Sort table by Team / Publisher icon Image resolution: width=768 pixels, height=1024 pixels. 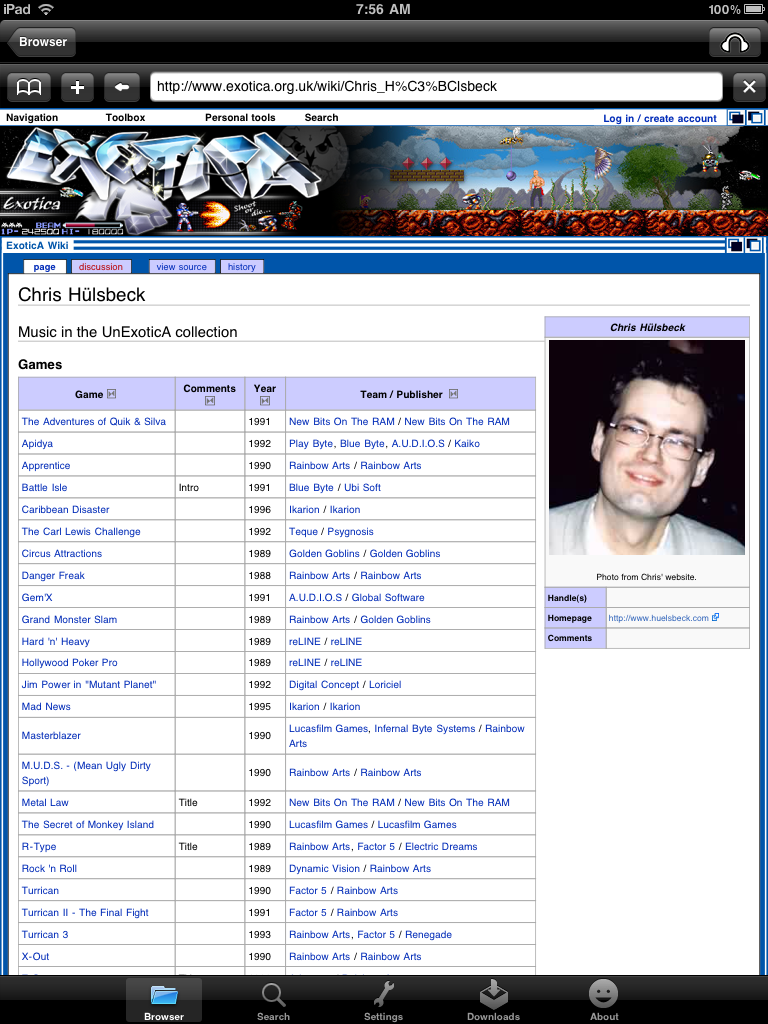point(453,394)
